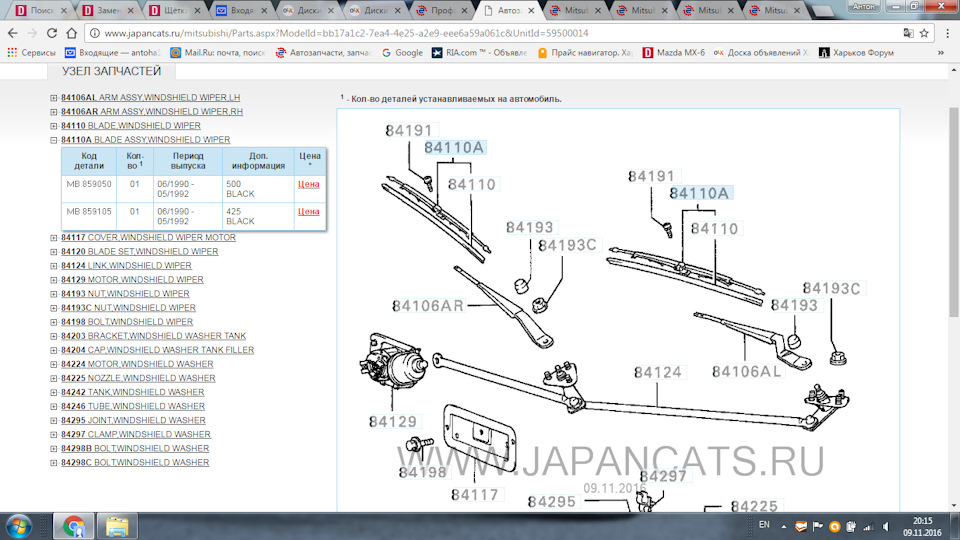Expand the 84129 motor wiper node
960x540 pixels.
point(54,280)
